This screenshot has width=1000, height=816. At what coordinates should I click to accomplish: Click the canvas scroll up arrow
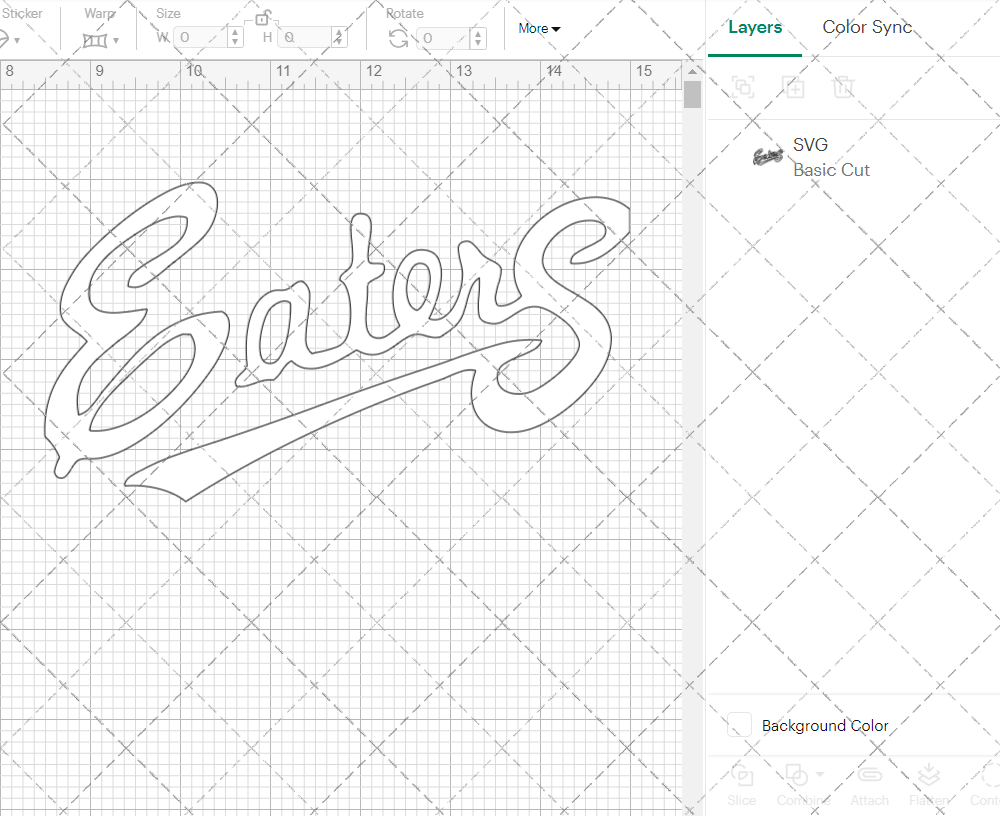[x=692, y=70]
